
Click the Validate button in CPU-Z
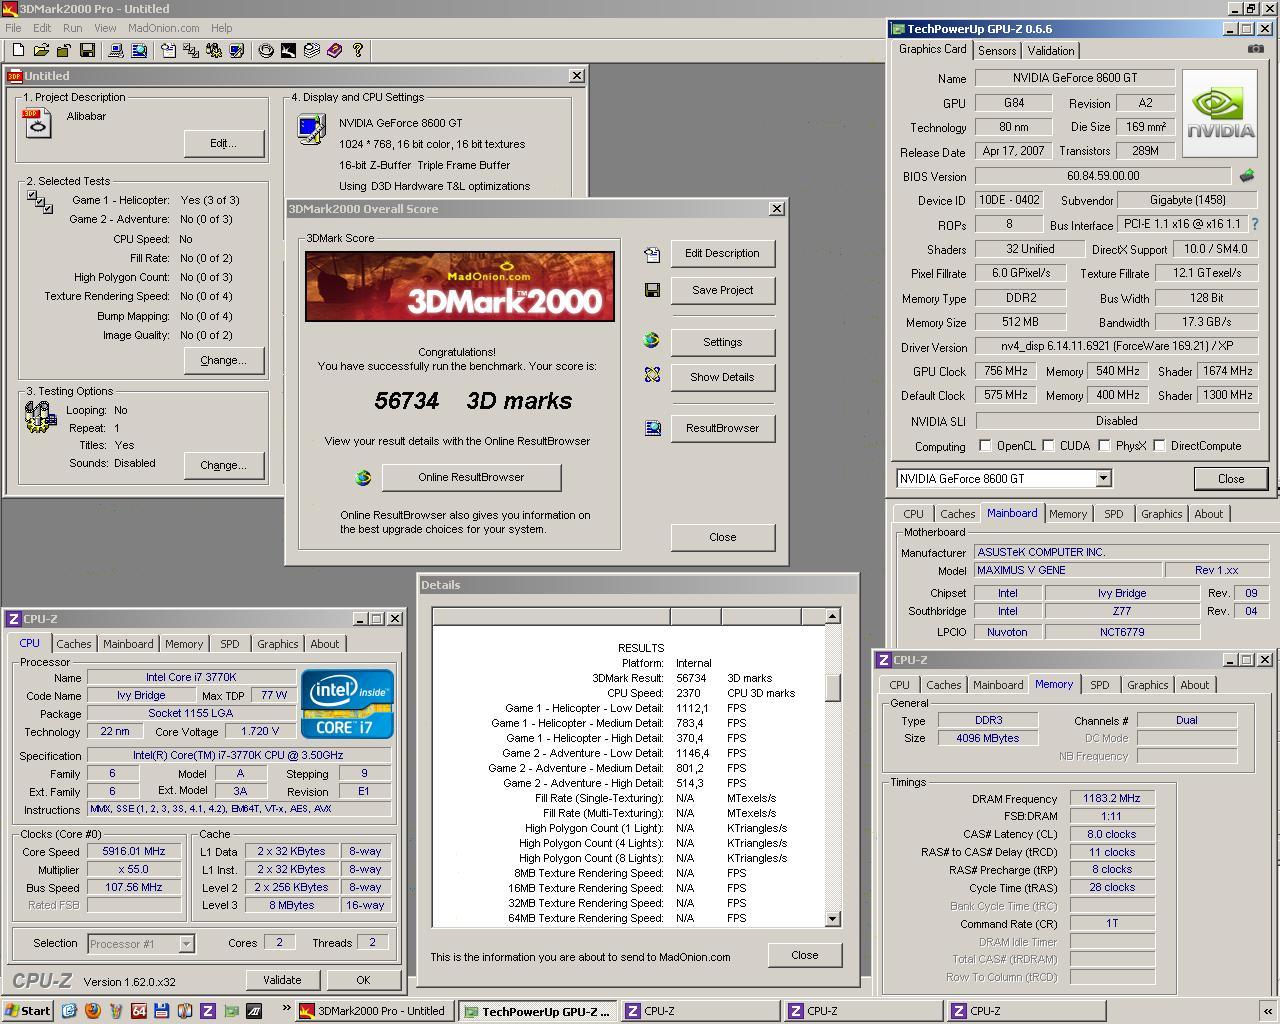pyautogui.click(x=282, y=980)
